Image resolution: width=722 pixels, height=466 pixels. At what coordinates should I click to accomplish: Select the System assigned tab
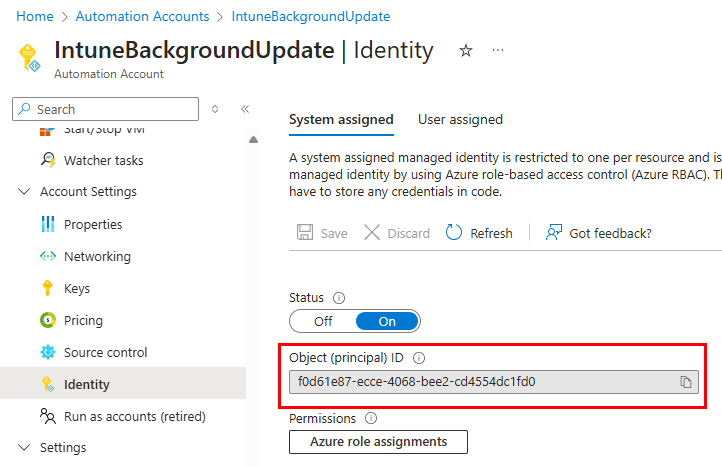(x=341, y=119)
